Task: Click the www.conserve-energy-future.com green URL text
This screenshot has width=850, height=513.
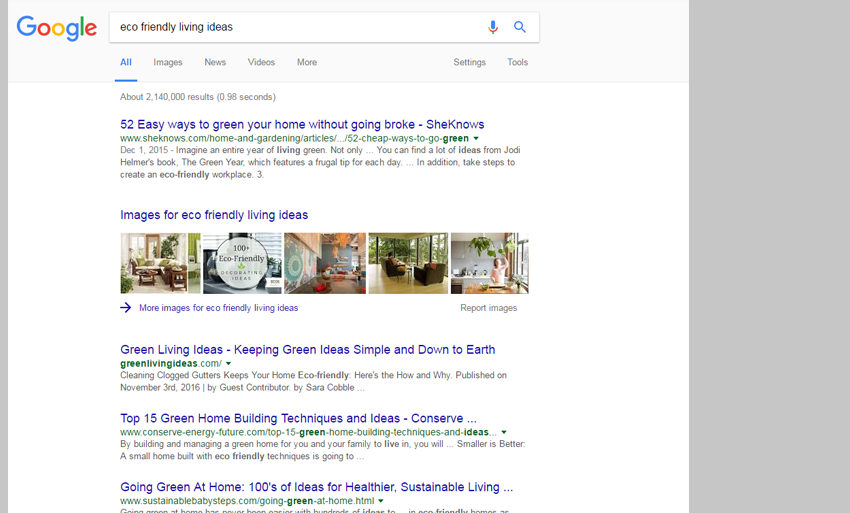Action: click(x=308, y=432)
